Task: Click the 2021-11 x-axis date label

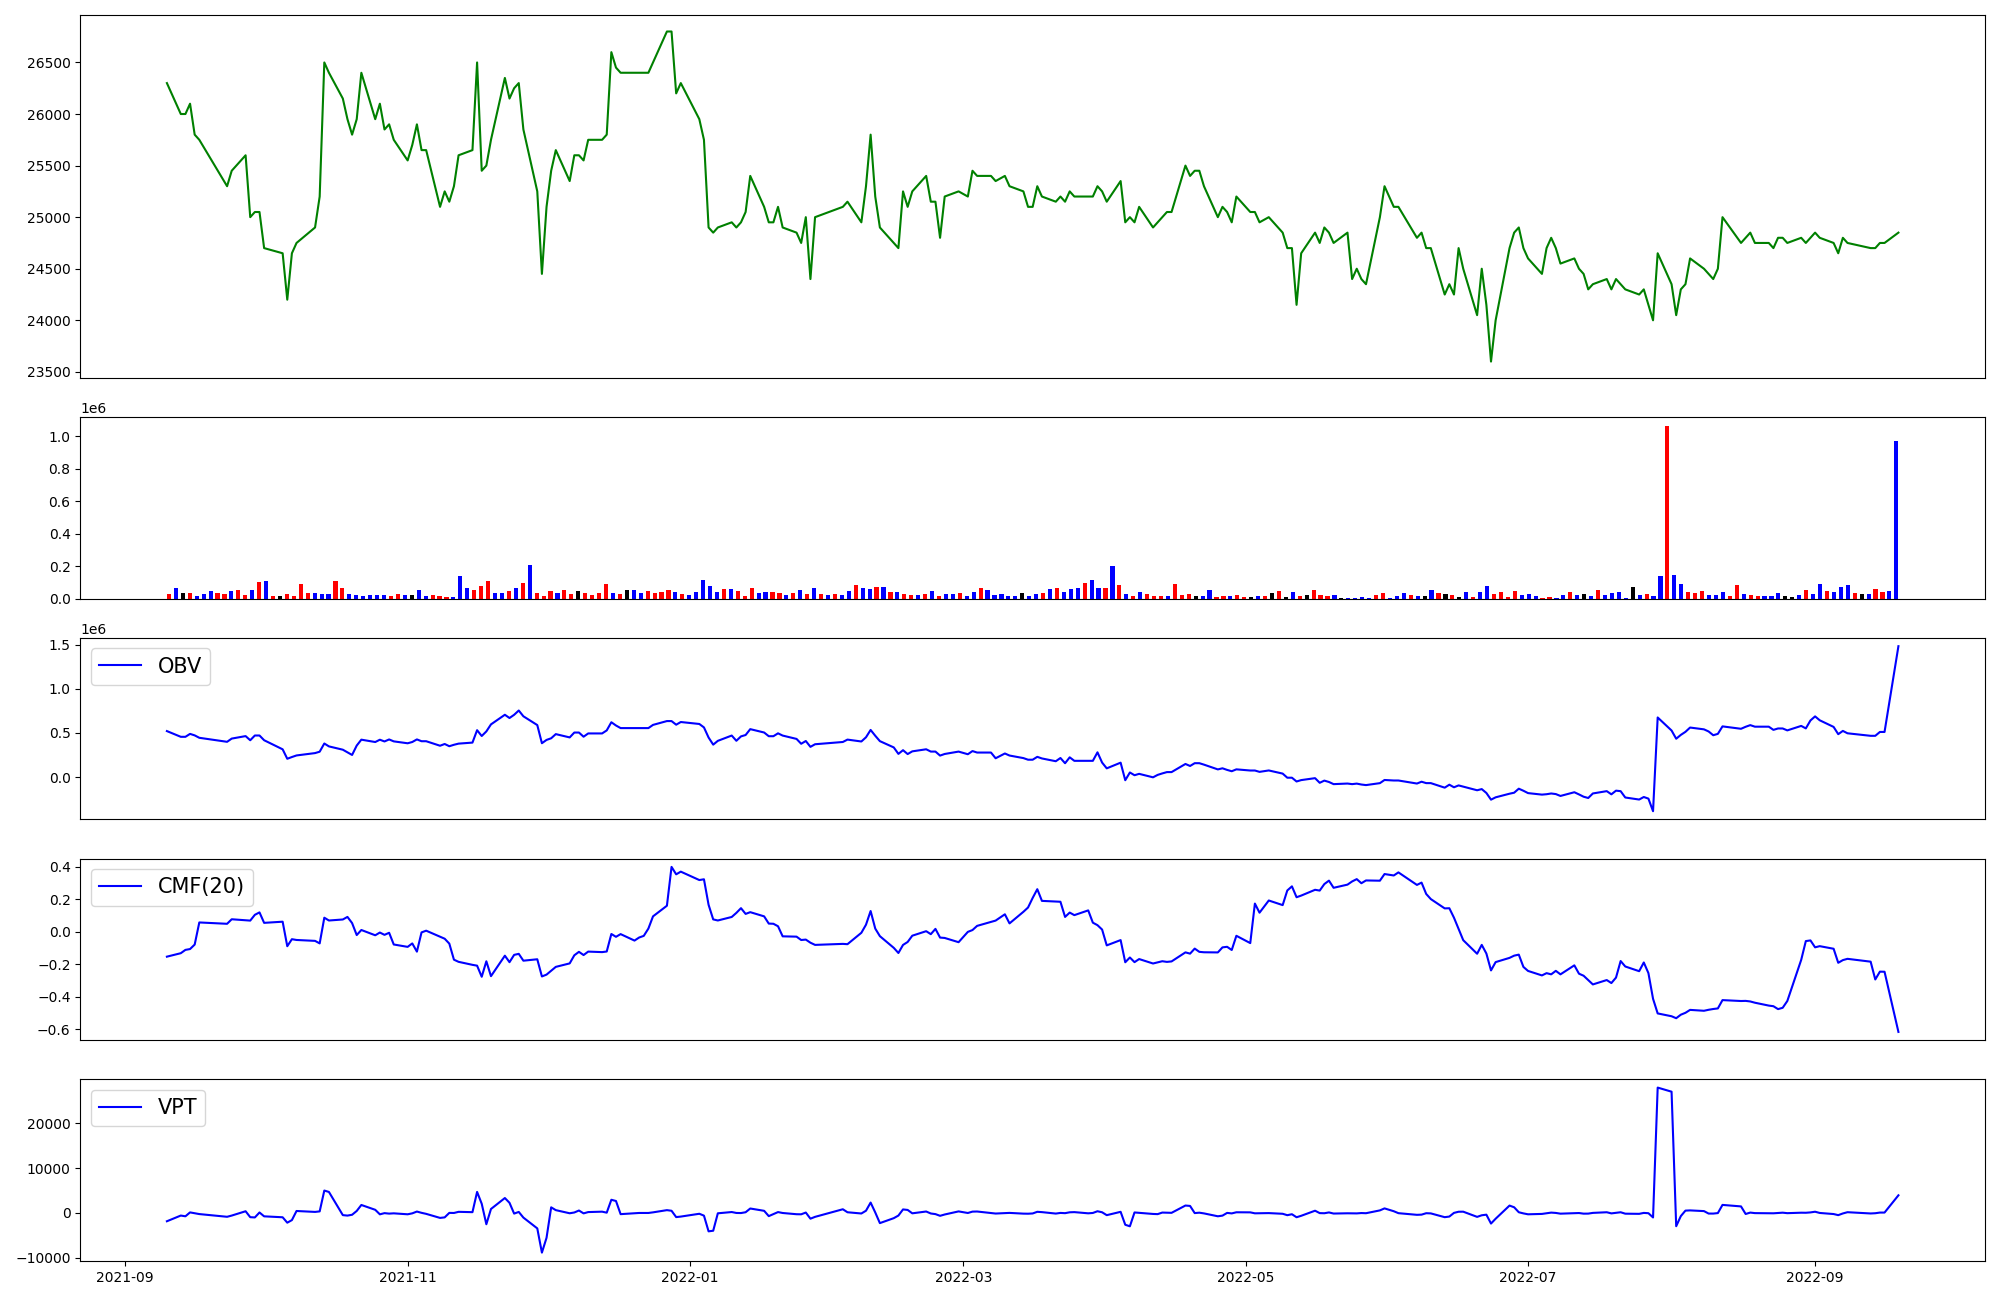Action: [407, 1276]
